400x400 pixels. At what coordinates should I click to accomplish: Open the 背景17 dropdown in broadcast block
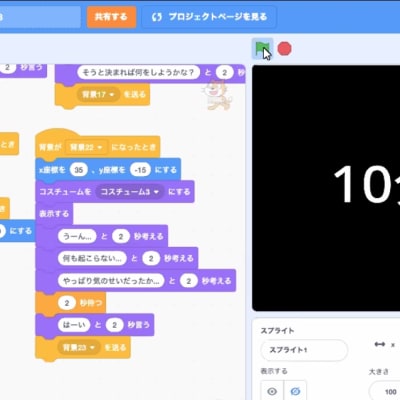(x=99, y=95)
